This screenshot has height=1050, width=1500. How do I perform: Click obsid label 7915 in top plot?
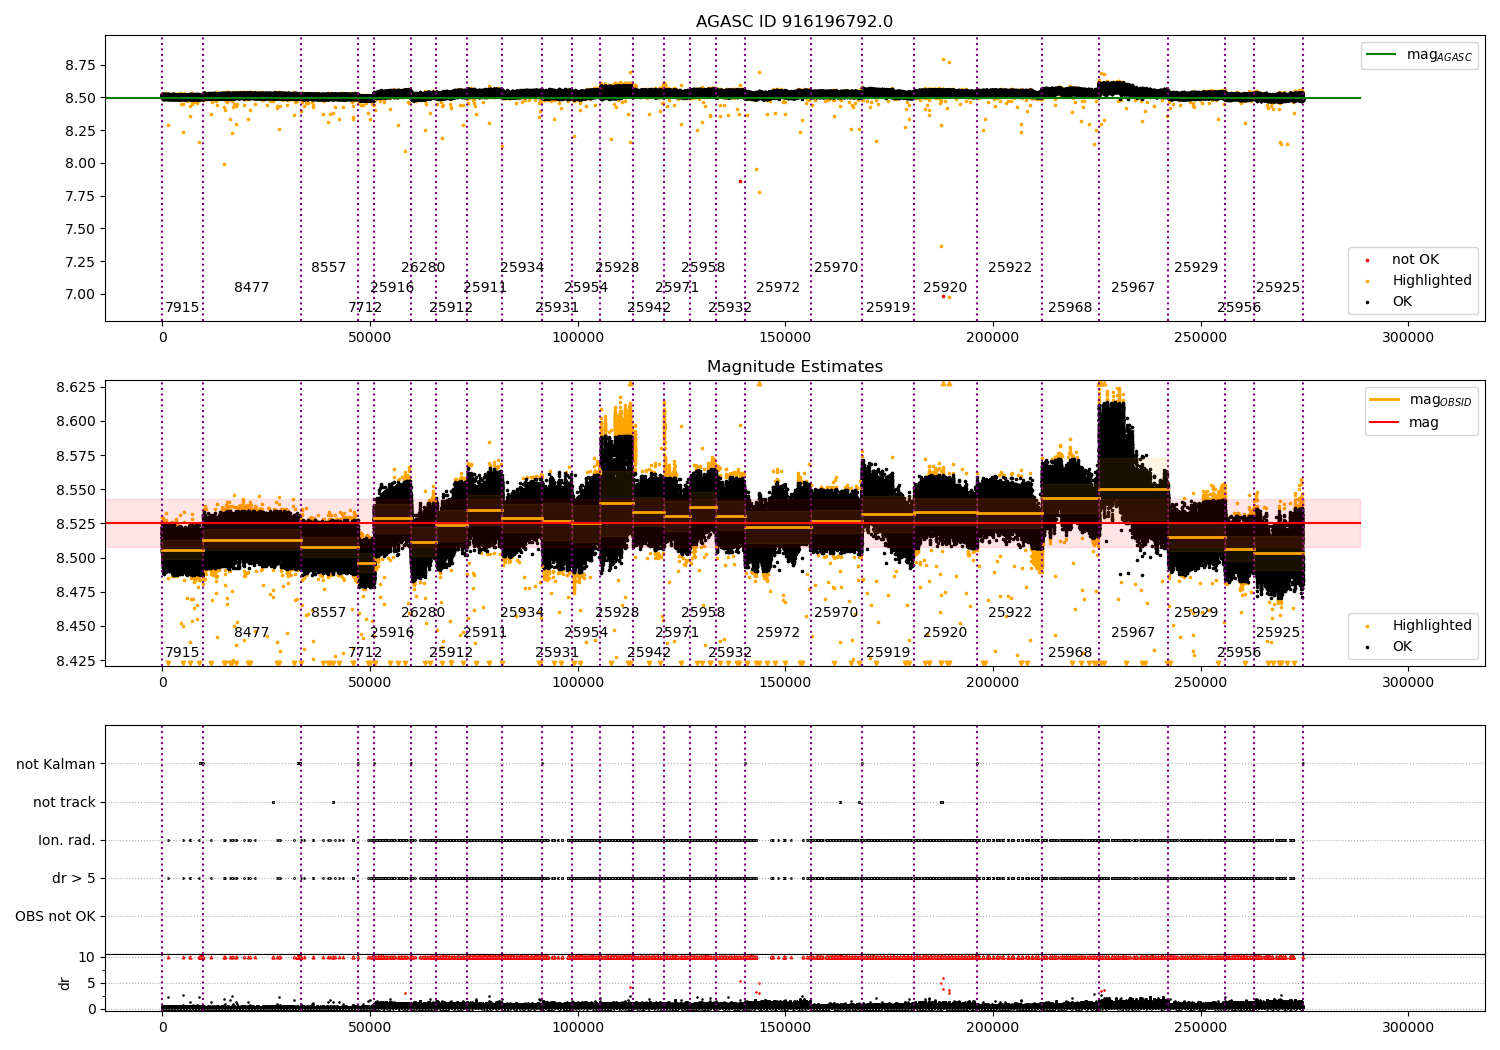[x=182, y=307]
